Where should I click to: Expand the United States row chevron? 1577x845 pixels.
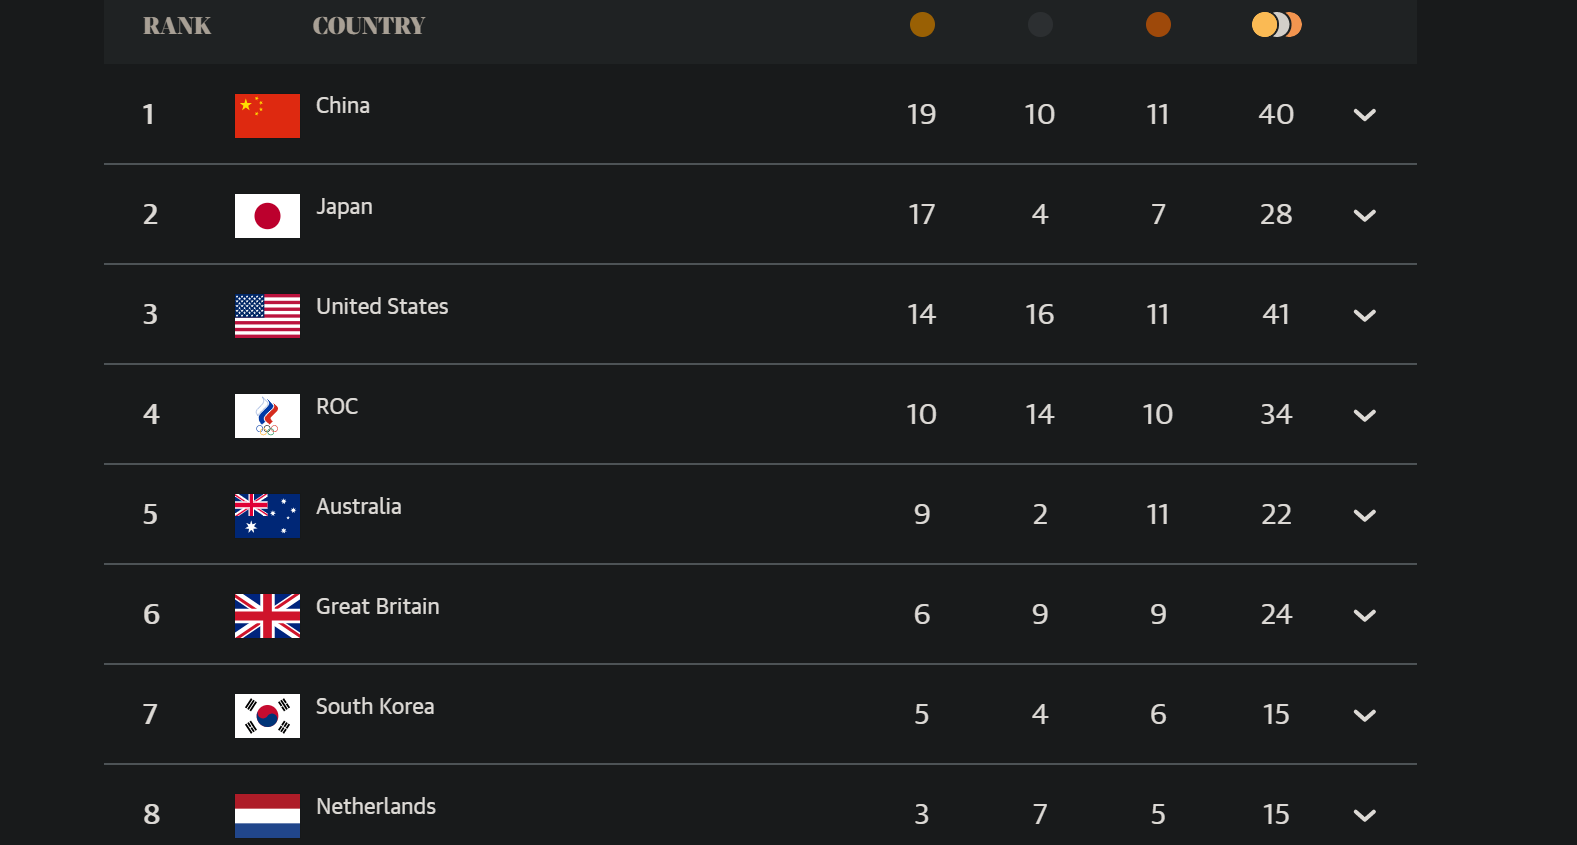(x=1364, y=315)
